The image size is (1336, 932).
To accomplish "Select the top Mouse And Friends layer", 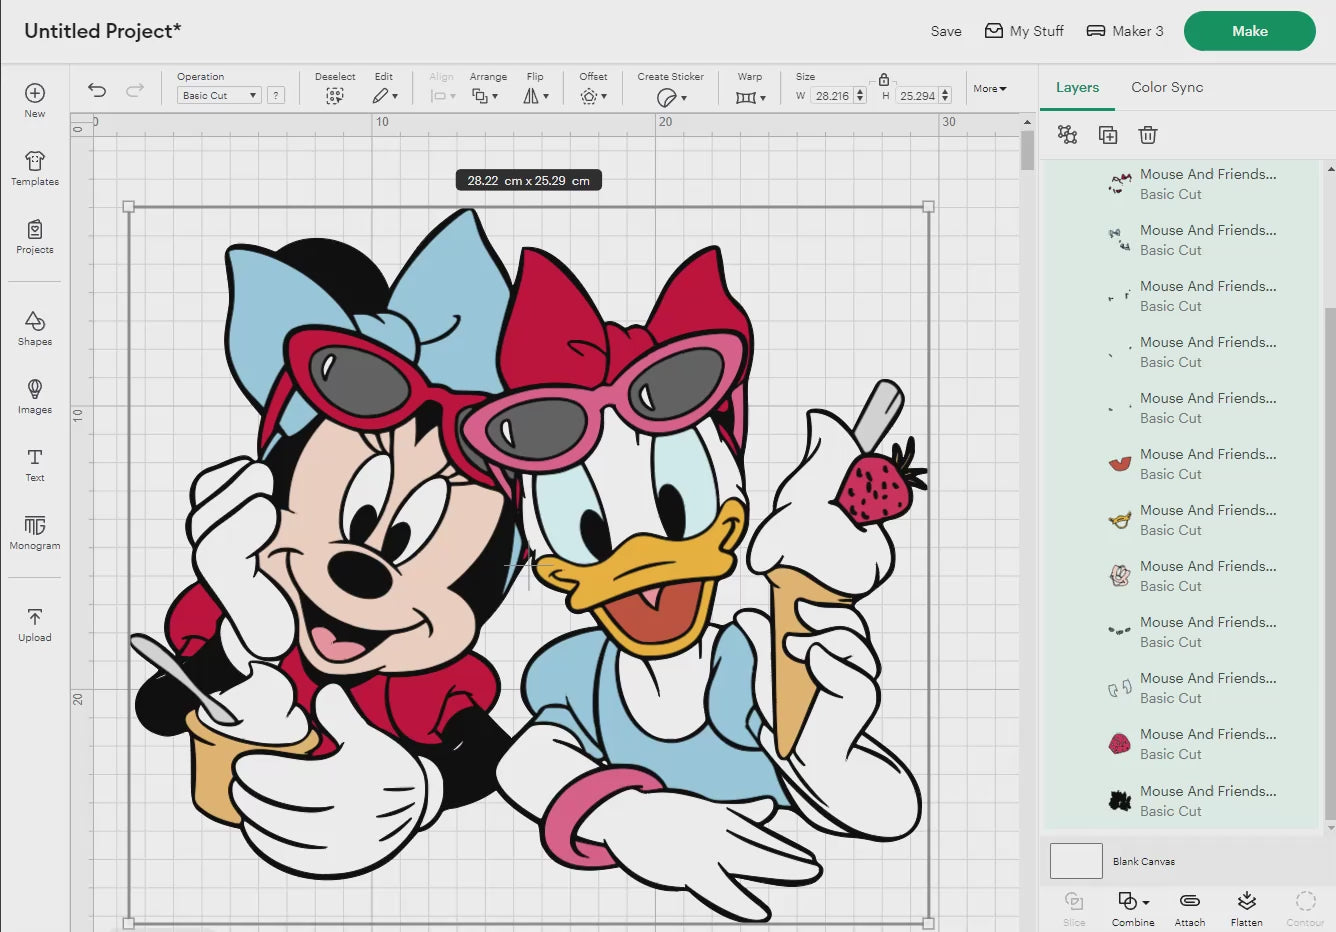I will [x=1181, y=184].
